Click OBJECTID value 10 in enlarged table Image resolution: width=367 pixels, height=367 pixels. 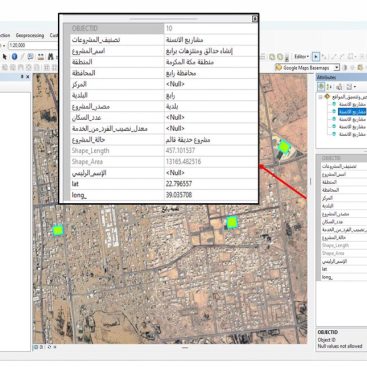[x=169, y=28]
